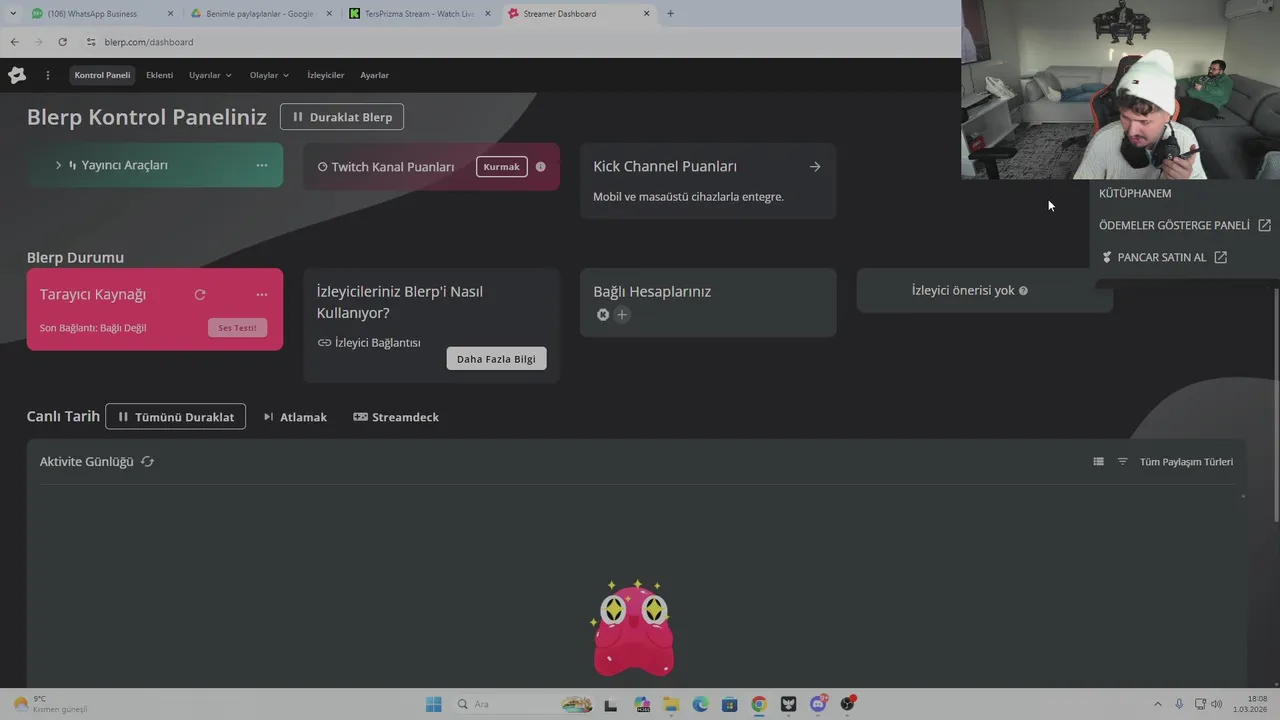Image resolution: width=1280 pixels, height=720 pixels.
Task: Reload the blerp.com page
Action: 62,42
